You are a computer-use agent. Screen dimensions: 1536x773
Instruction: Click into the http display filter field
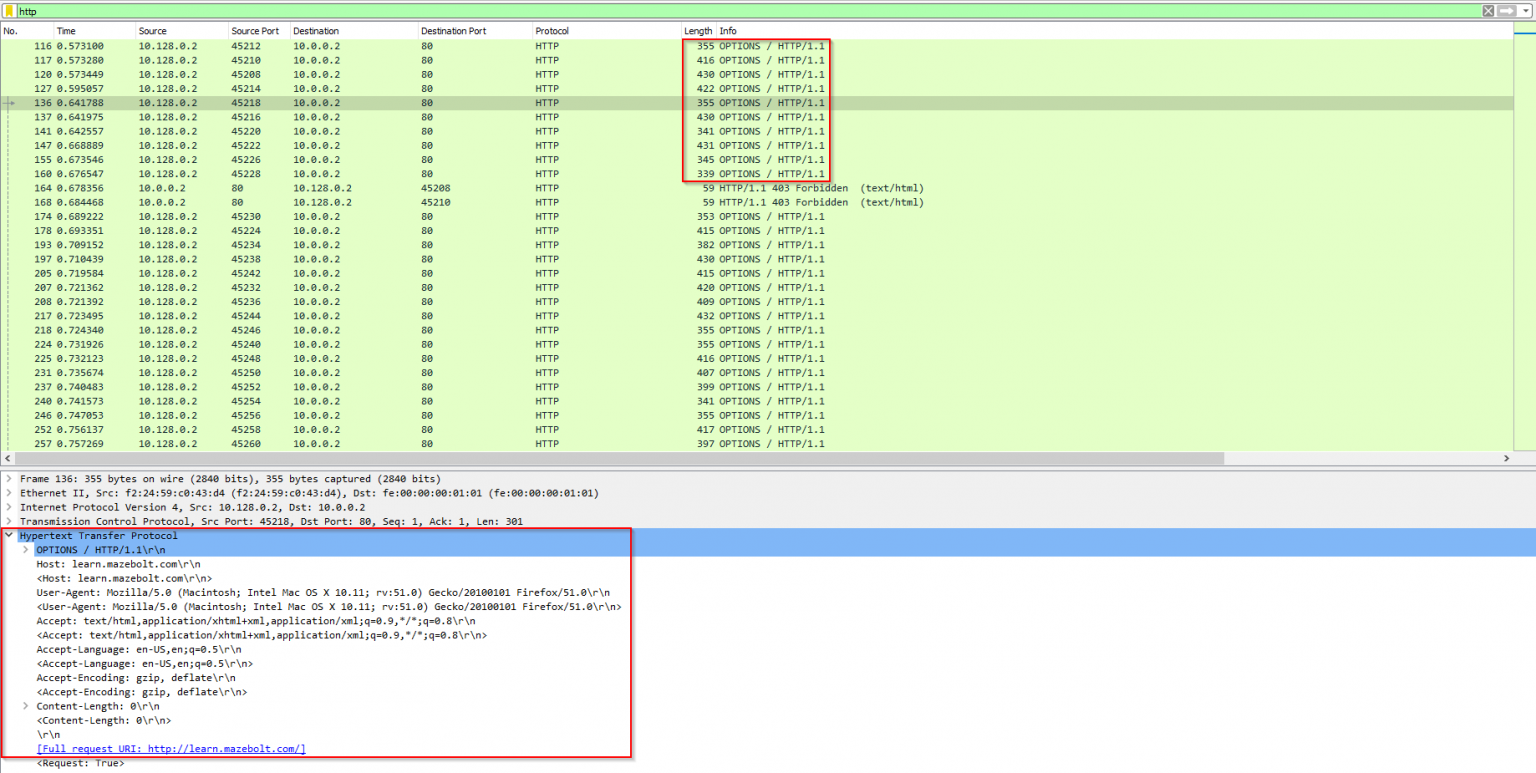pyautogui.click(x=700, y=11)
